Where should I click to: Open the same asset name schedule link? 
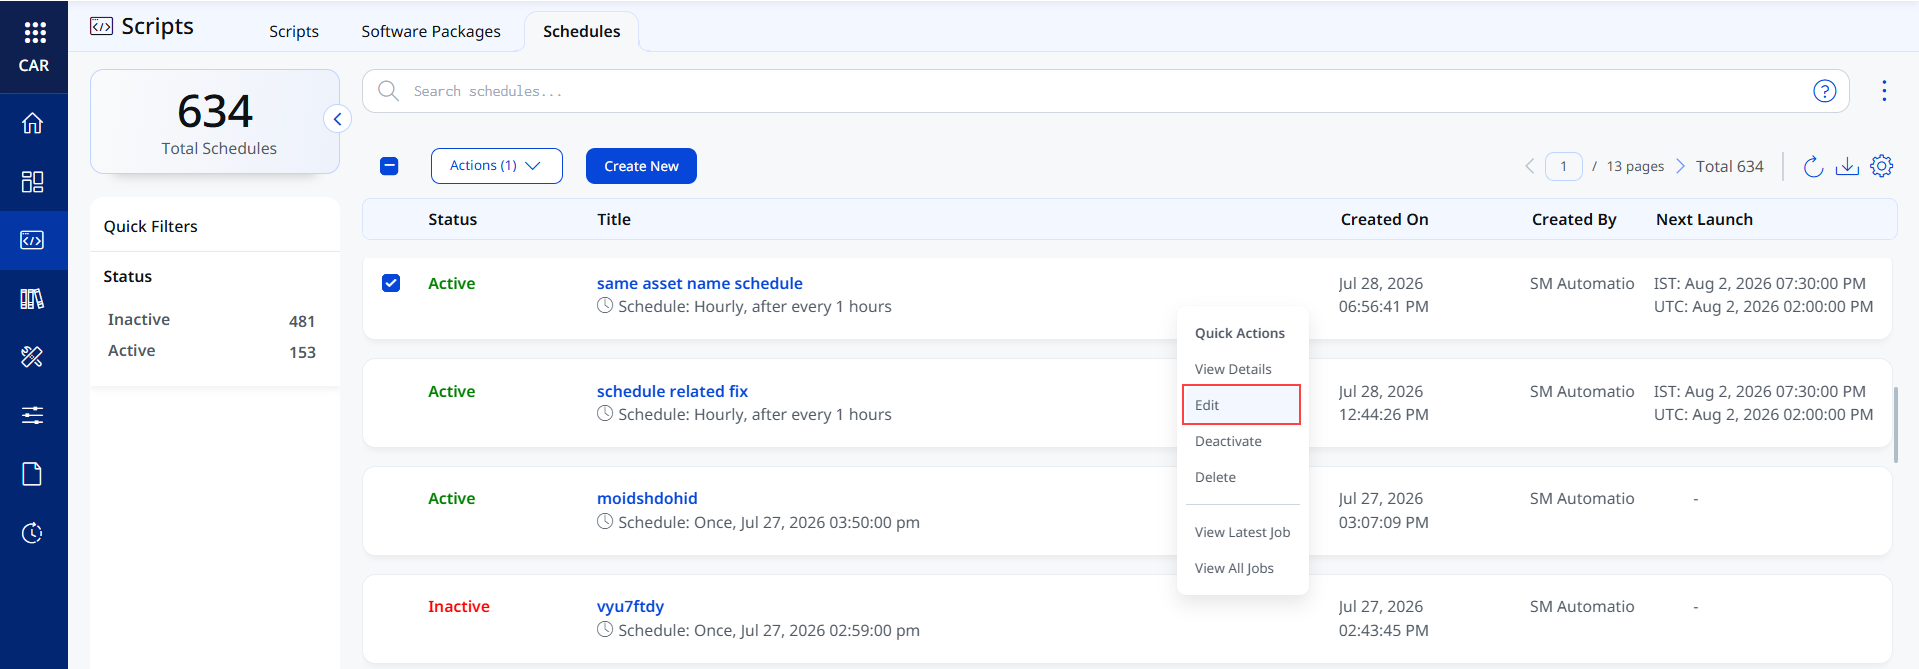pos(700,283)
